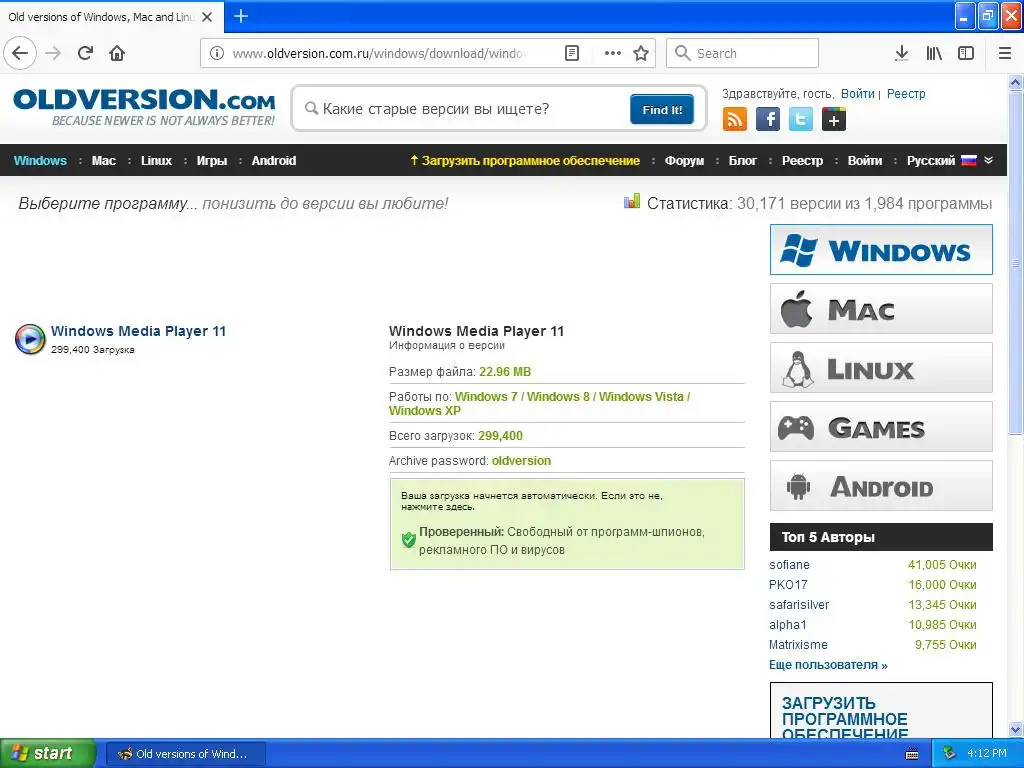Reload the current page
The height and width of the screenshot is (768, 1024).
pyautogui.click(x=85, y=53)
